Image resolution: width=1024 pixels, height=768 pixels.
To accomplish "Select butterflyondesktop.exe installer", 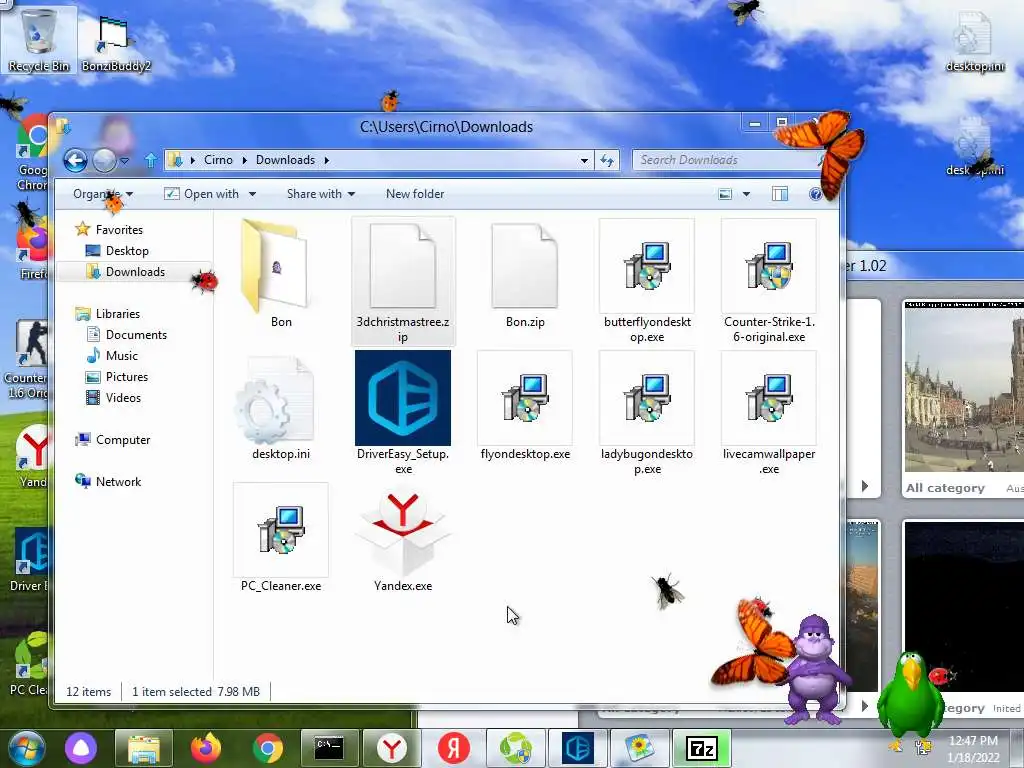I will coord(647,281).
